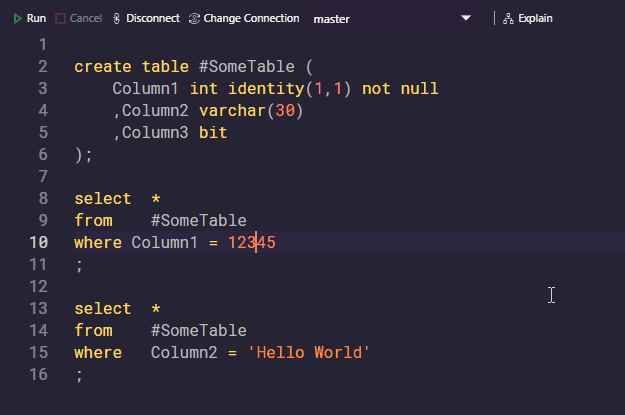Click the #SomeTable name on line 2
625x415 pixels.
(247, 67)
